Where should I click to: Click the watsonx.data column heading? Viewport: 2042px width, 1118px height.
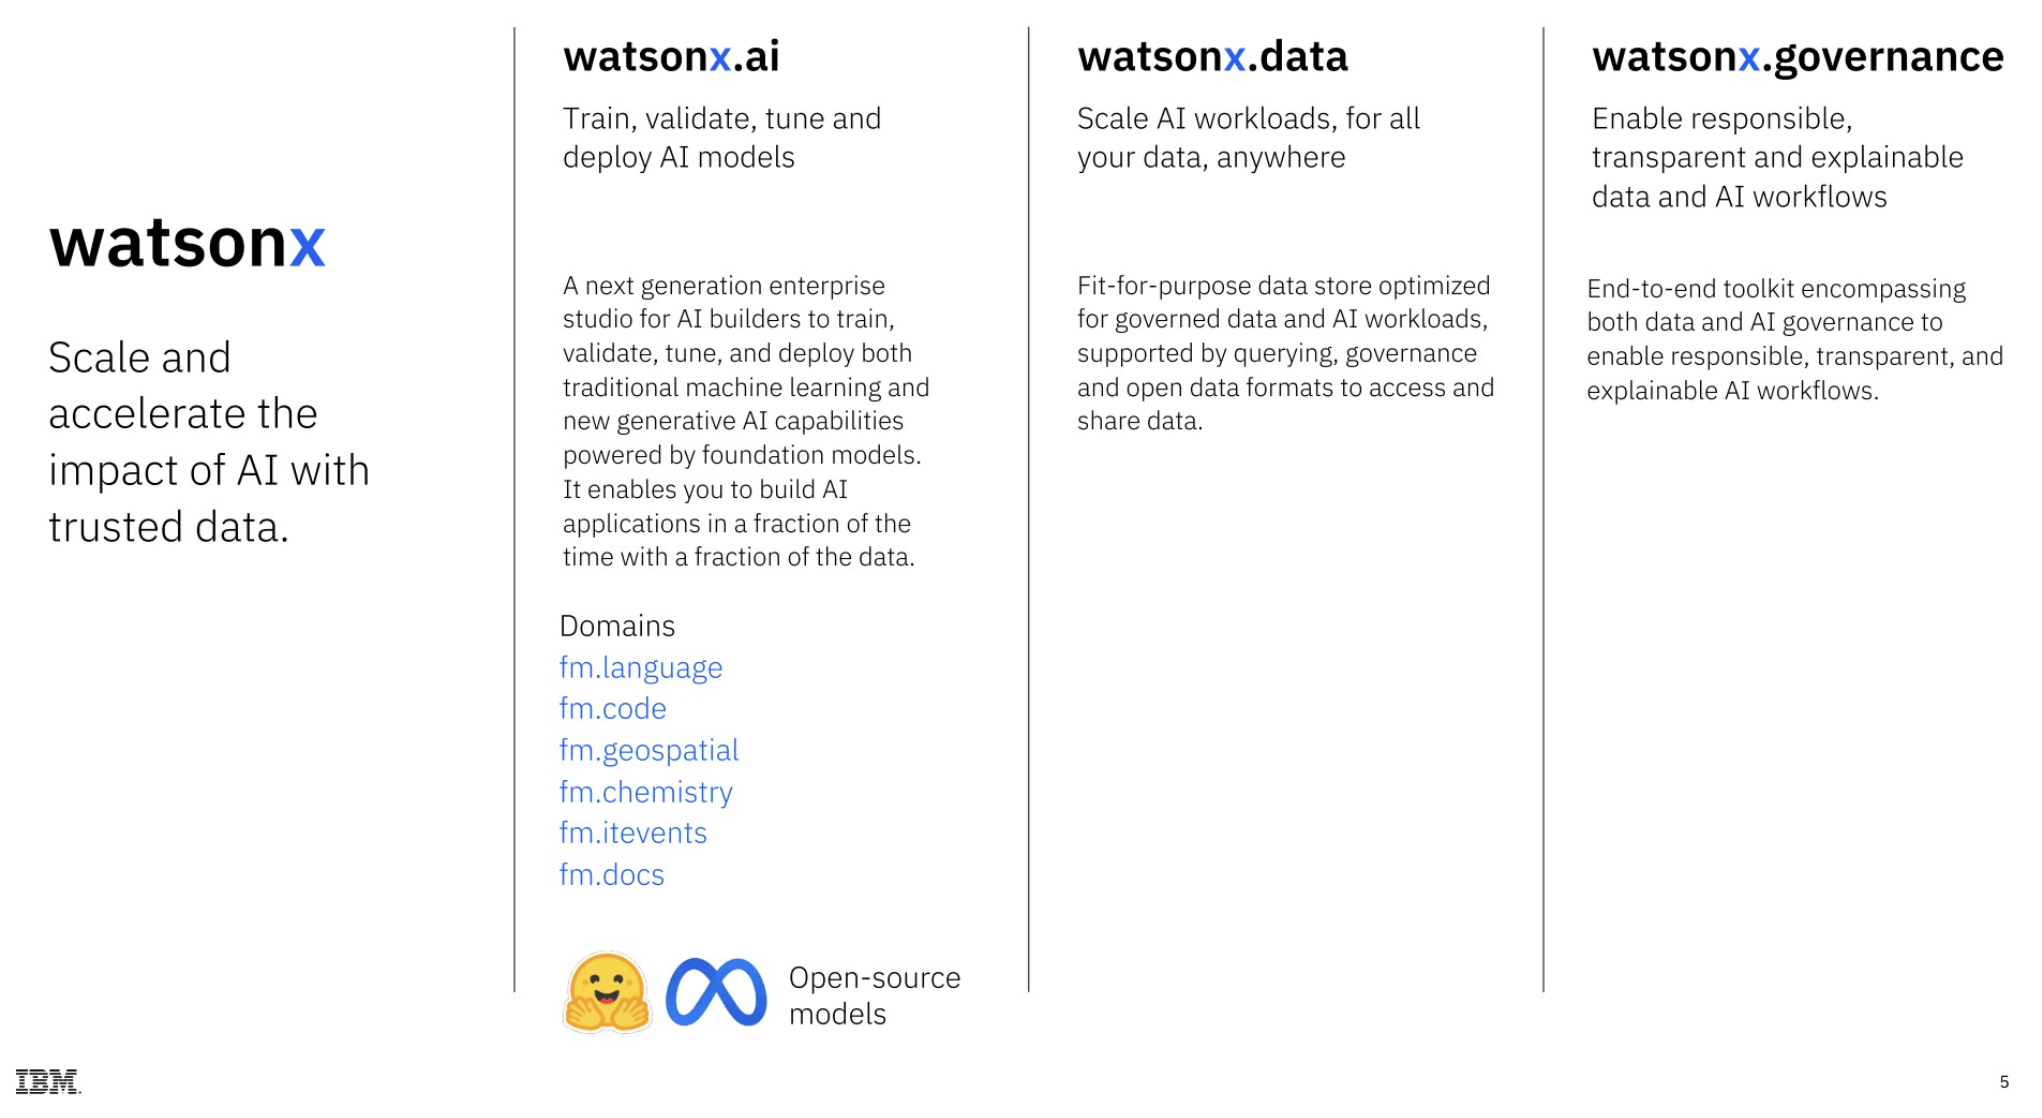tap(1212, 57)
